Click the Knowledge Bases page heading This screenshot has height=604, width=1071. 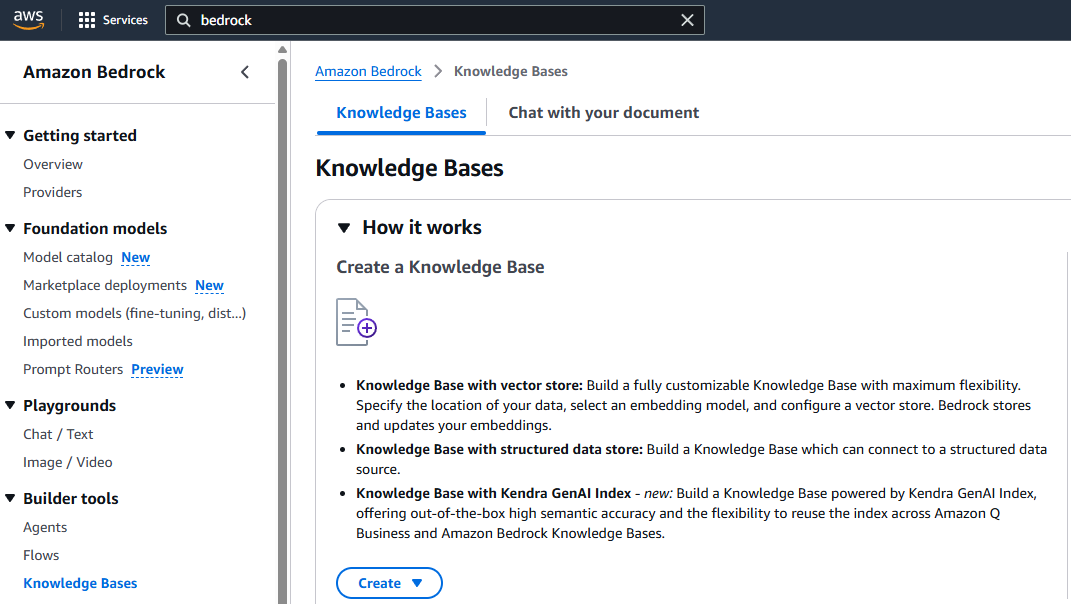[x=409, y=168]
